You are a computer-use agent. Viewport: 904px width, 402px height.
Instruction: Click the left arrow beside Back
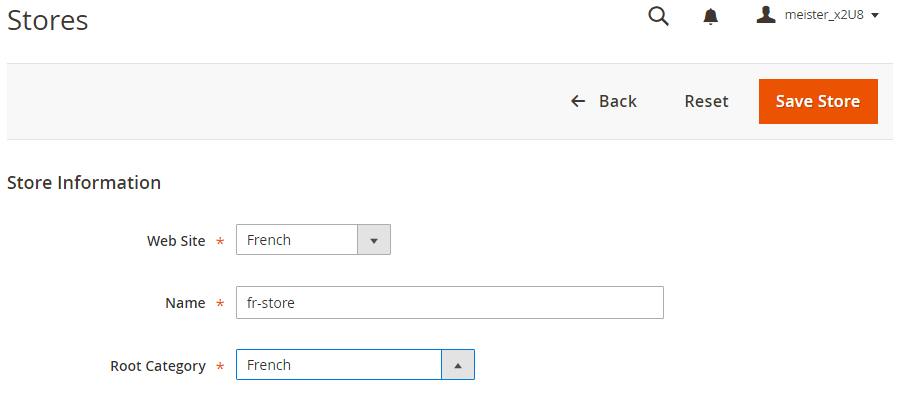578,101
